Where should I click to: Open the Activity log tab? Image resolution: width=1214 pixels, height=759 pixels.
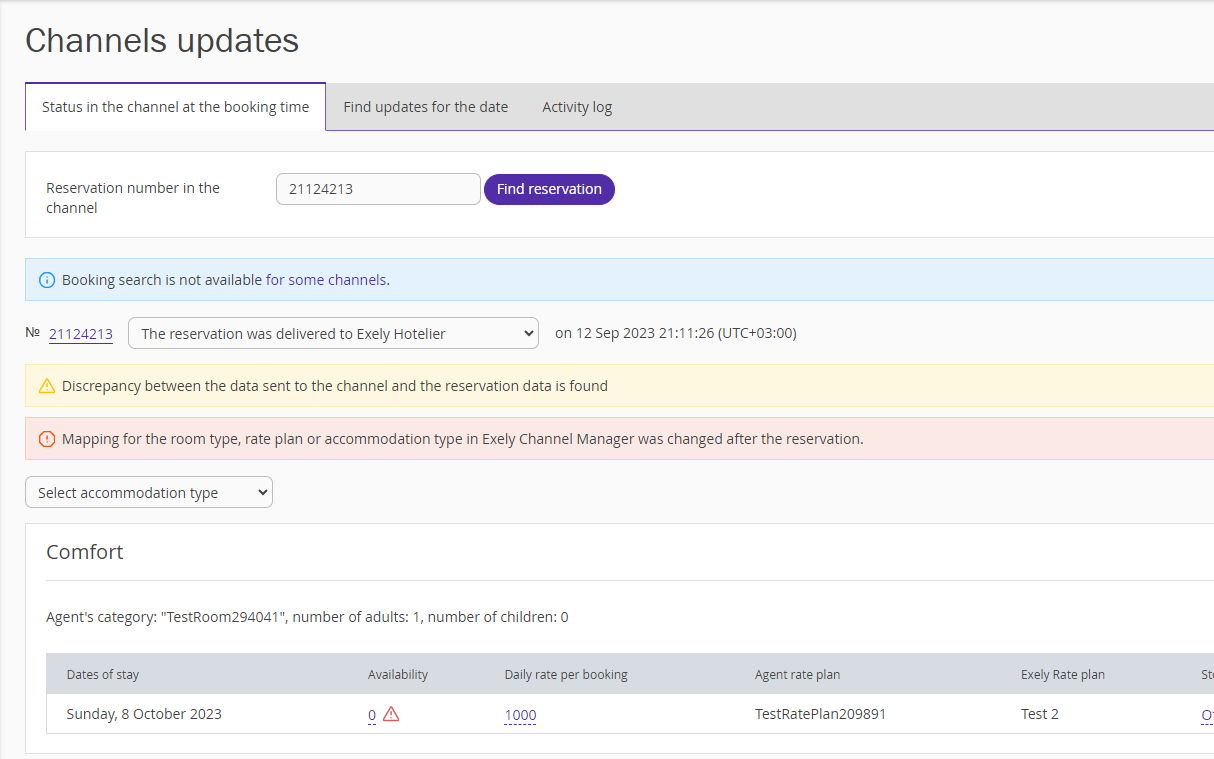pos(577,107)
